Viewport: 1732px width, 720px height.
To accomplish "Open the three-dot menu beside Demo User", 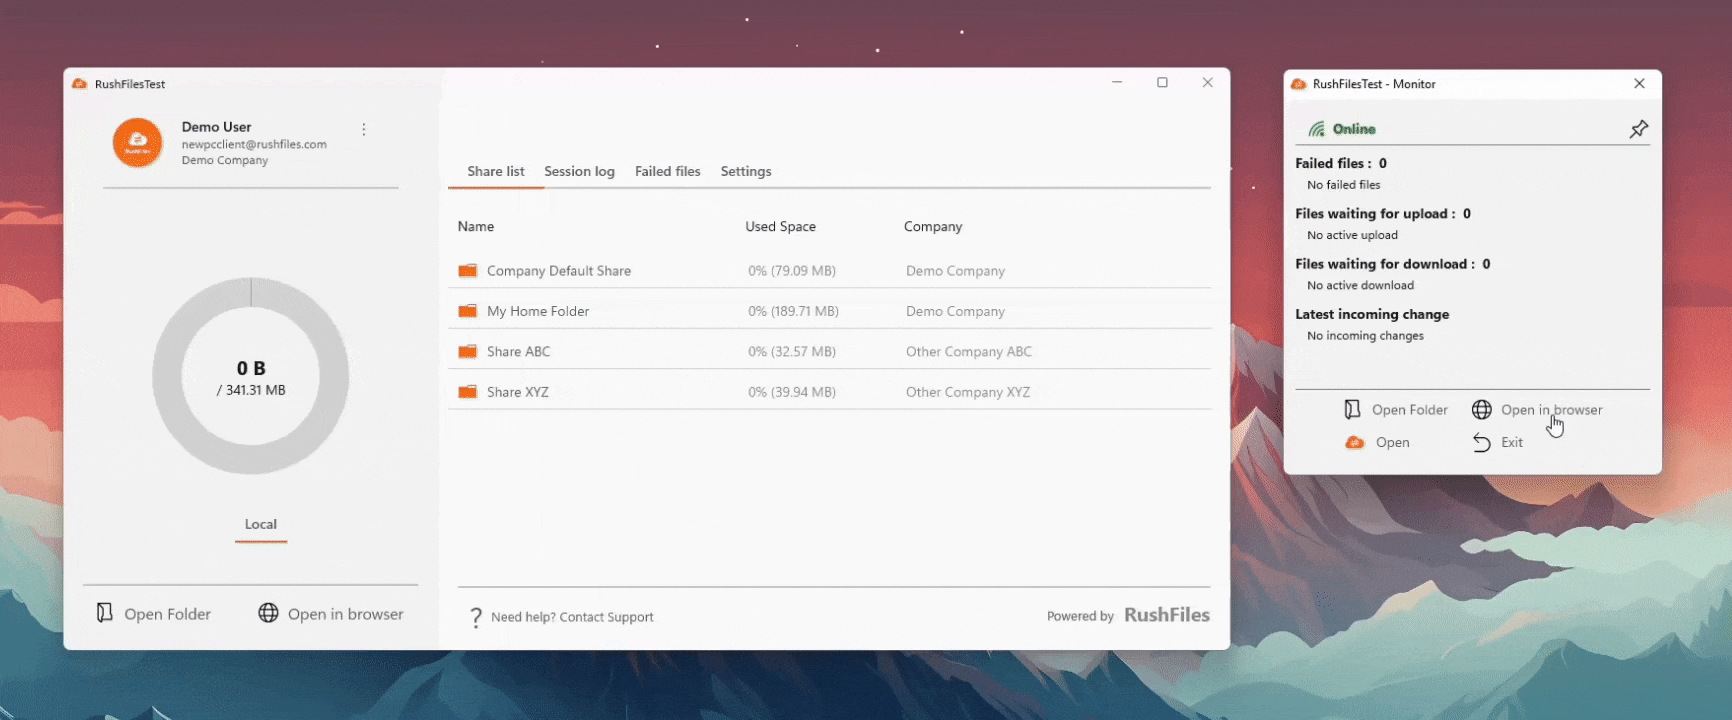I will click(364, 130).
